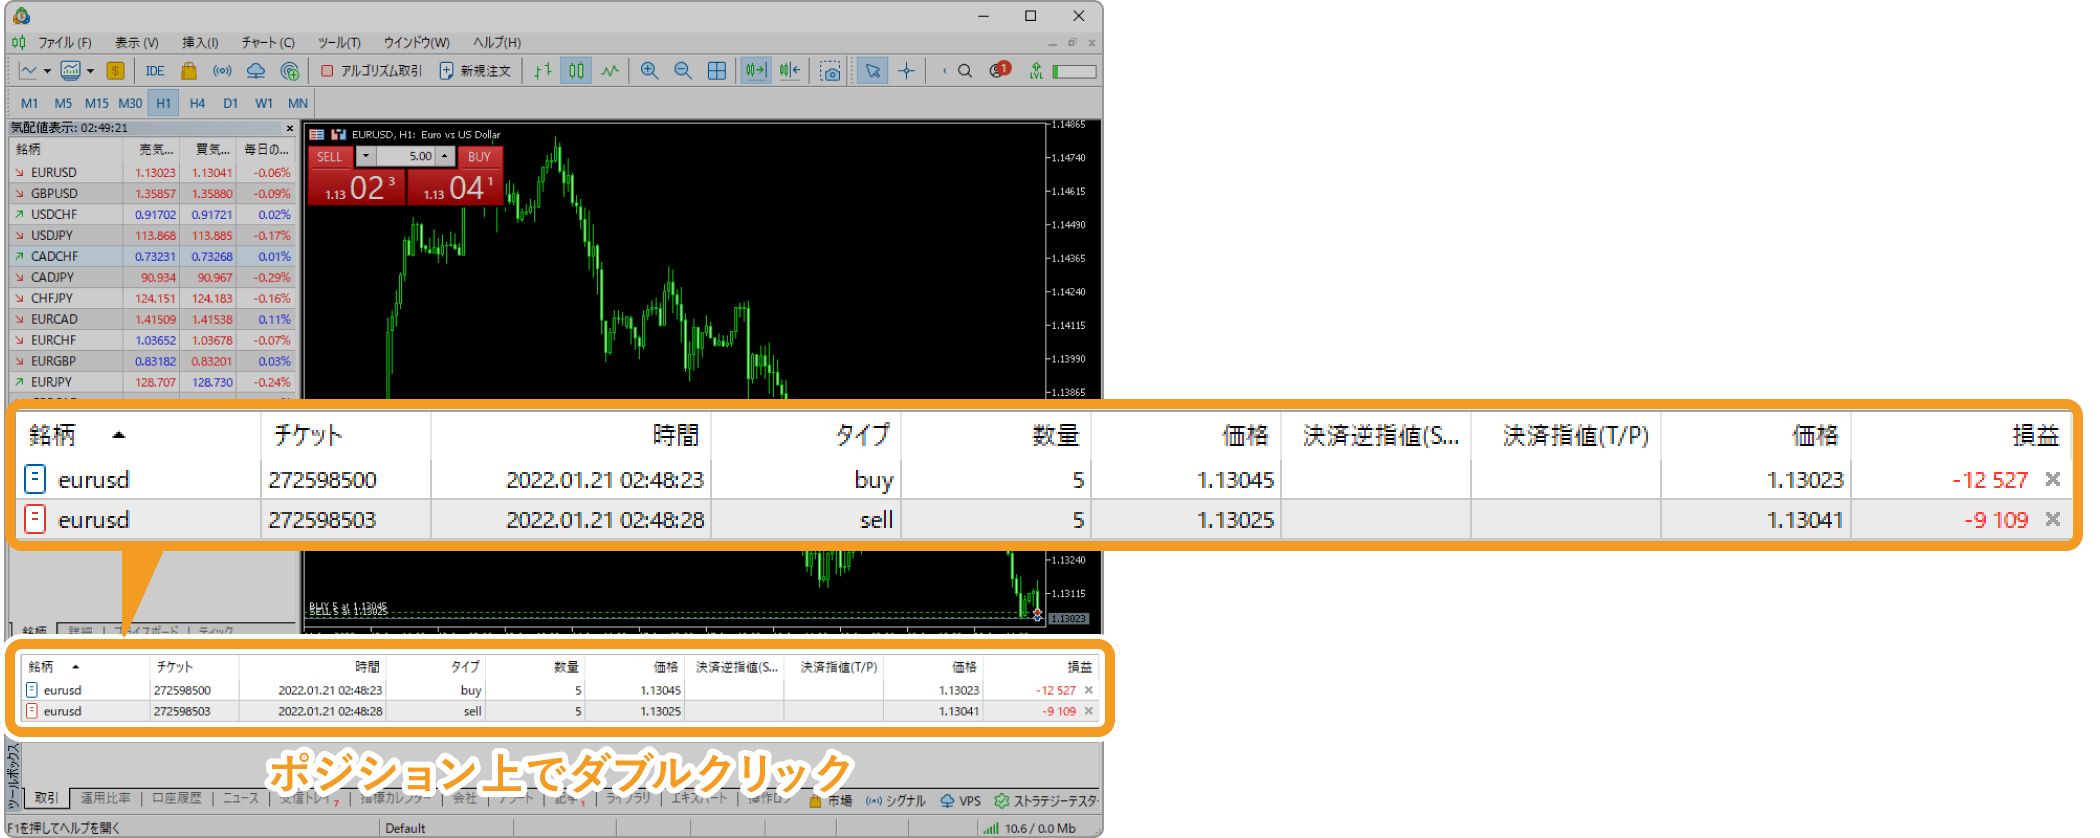
Task: Open the Market shopping bag icon
Action: [188, 71]
